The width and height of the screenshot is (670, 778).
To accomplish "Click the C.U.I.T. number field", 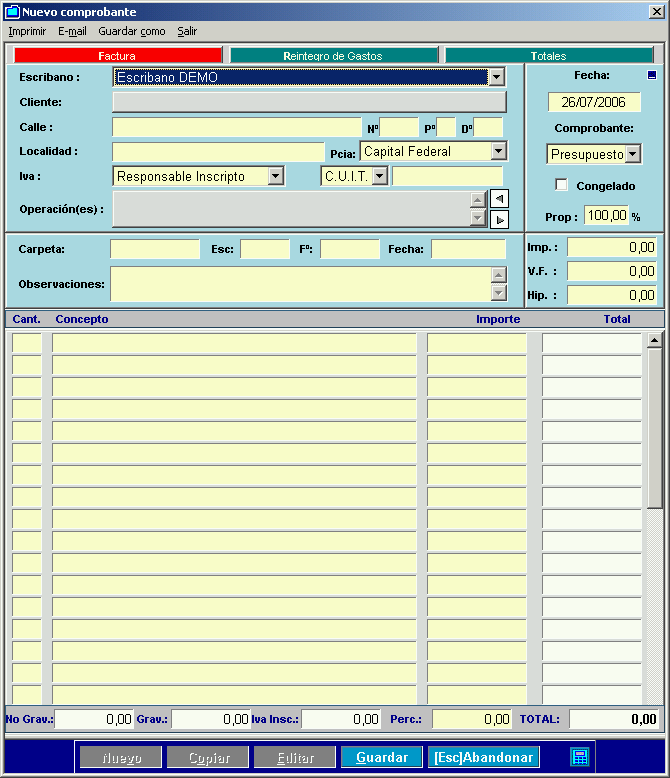I will [x=448, y=176].
